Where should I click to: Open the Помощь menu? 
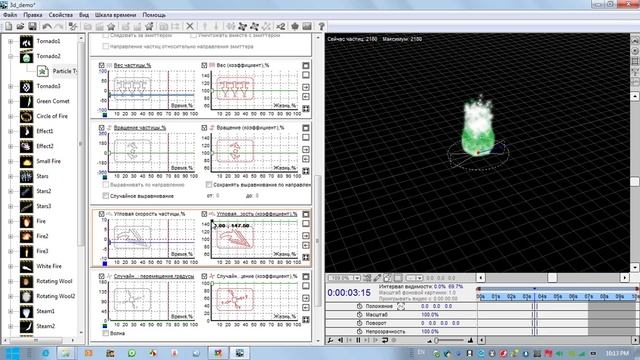pyautogui.click(x=154, y=15)
